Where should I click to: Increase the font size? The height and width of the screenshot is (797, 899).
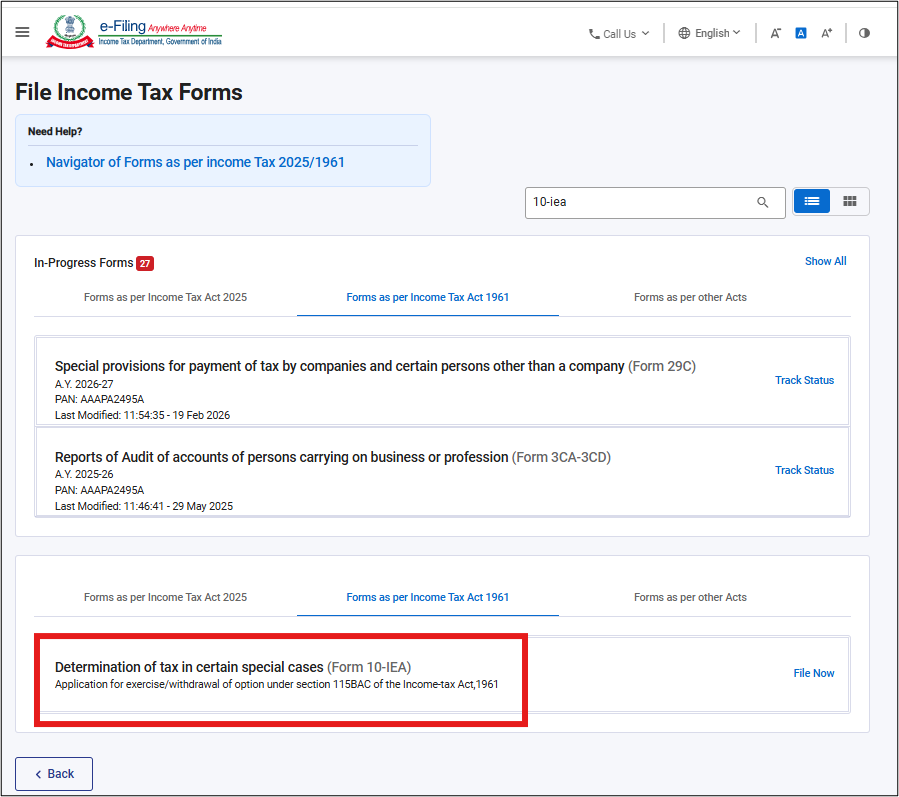pyautogui.click(x=827, y=33)
